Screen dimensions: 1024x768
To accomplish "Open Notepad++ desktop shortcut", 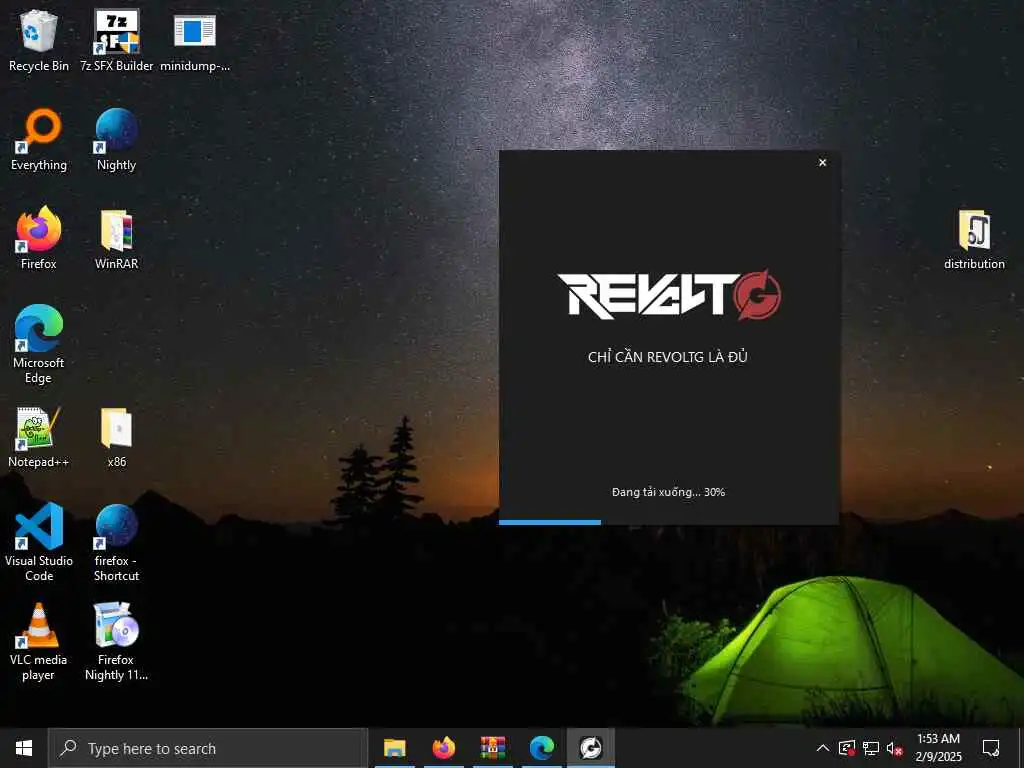I will coord(39,437).
